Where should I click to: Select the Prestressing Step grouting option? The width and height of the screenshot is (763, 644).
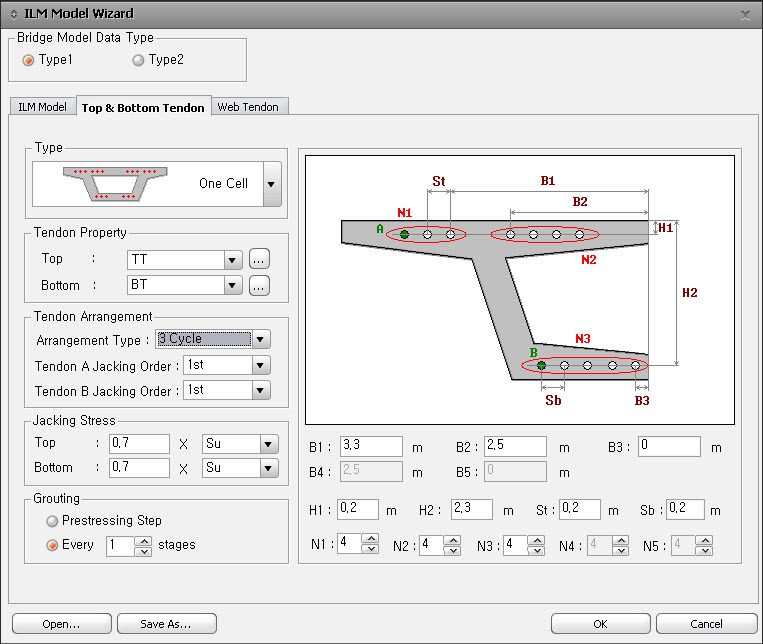52,521
